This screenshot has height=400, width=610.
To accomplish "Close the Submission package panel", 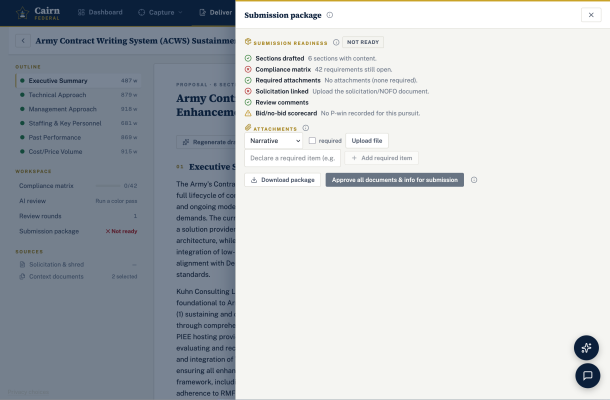I will (x=591, y=15).
